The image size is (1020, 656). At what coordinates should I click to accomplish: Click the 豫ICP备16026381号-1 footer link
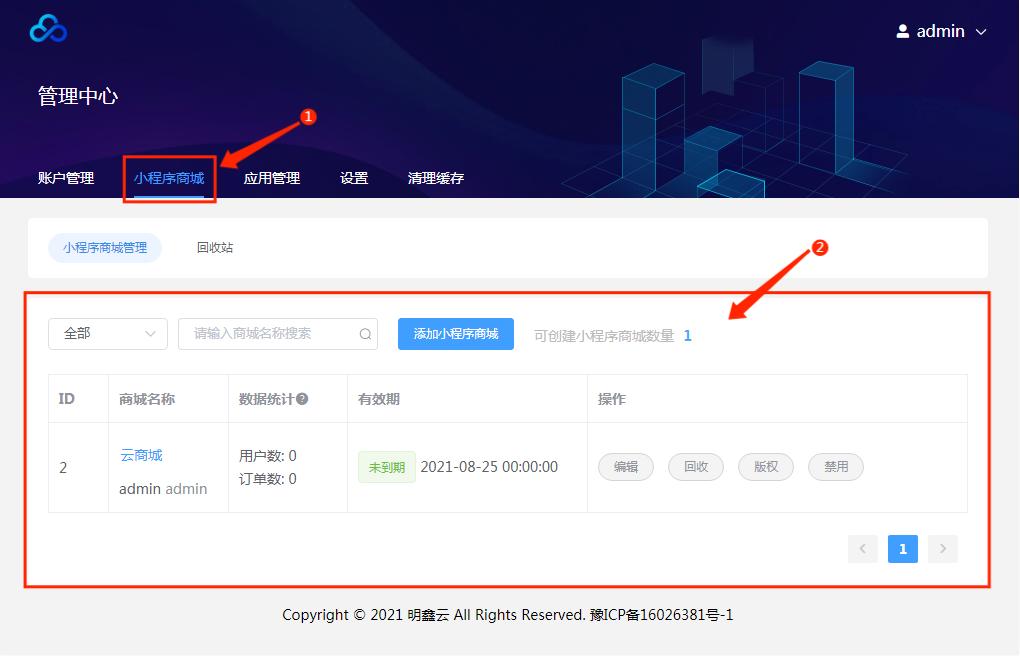[x=662, y=615]
